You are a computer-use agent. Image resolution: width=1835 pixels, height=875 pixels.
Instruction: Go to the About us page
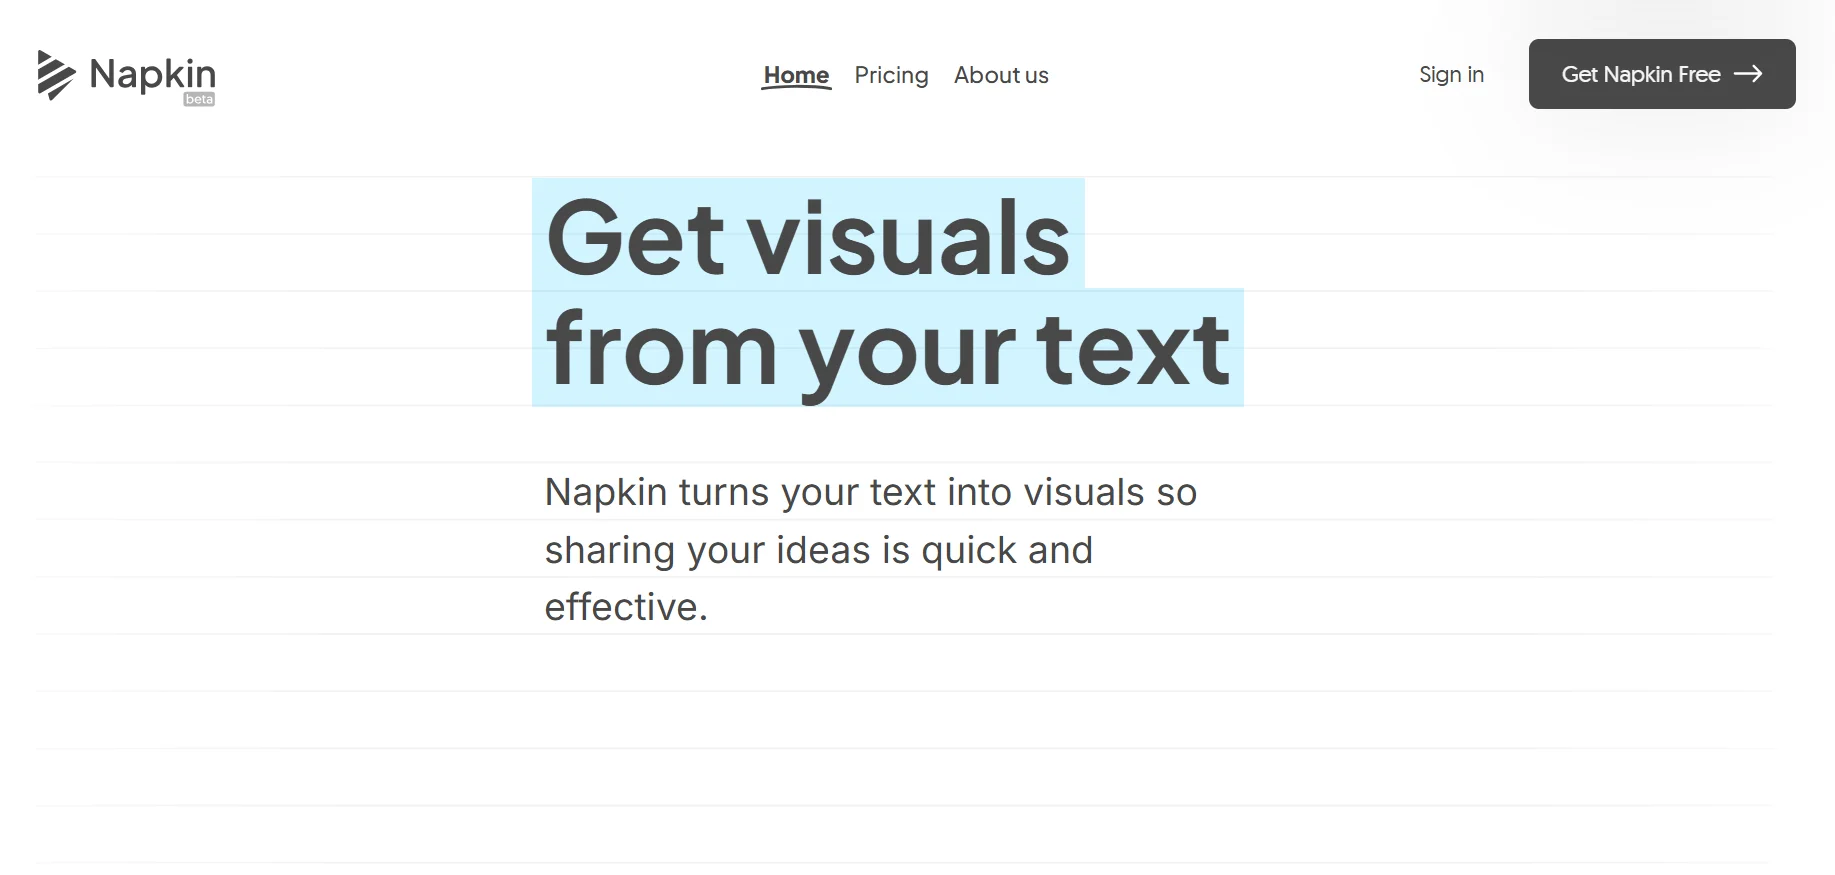(1001, 74)
